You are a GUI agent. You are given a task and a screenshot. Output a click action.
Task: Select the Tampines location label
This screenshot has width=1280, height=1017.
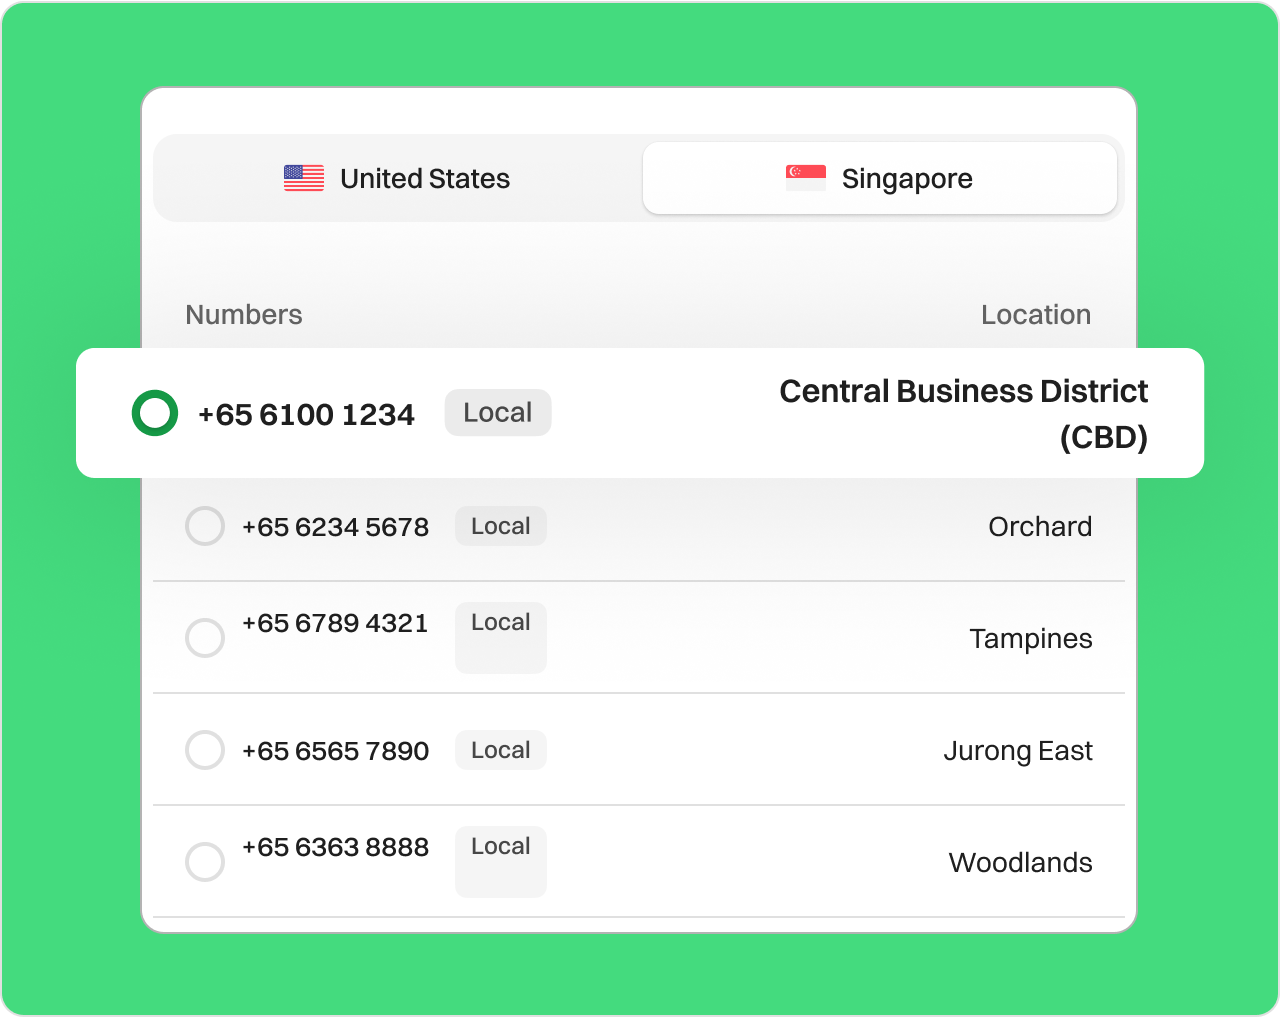click(1030, 639)
